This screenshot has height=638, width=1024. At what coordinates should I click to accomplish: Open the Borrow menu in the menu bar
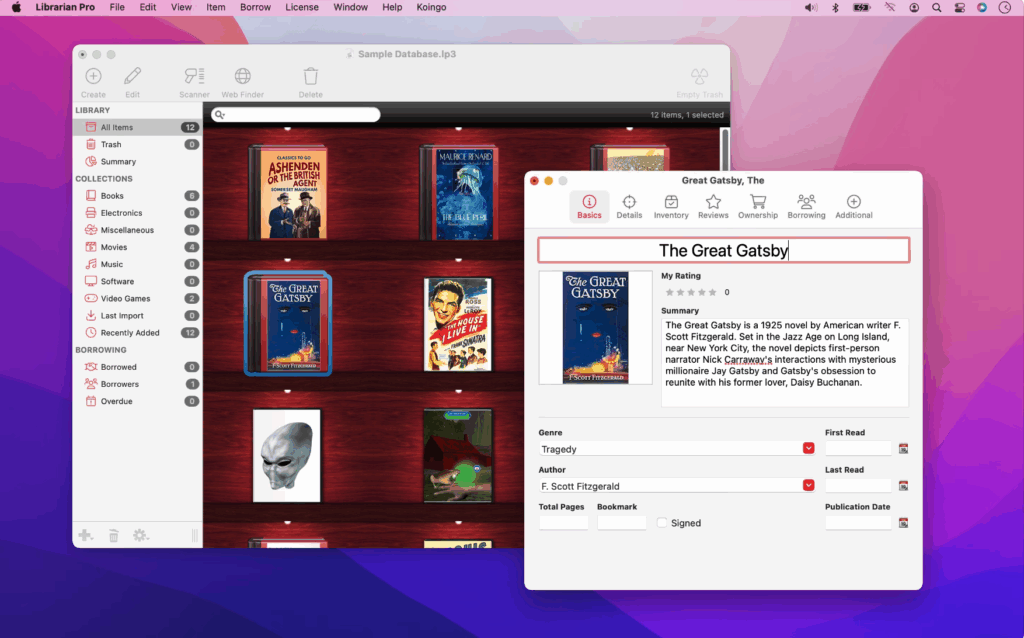pyautogui.click(x=255, y=7)
